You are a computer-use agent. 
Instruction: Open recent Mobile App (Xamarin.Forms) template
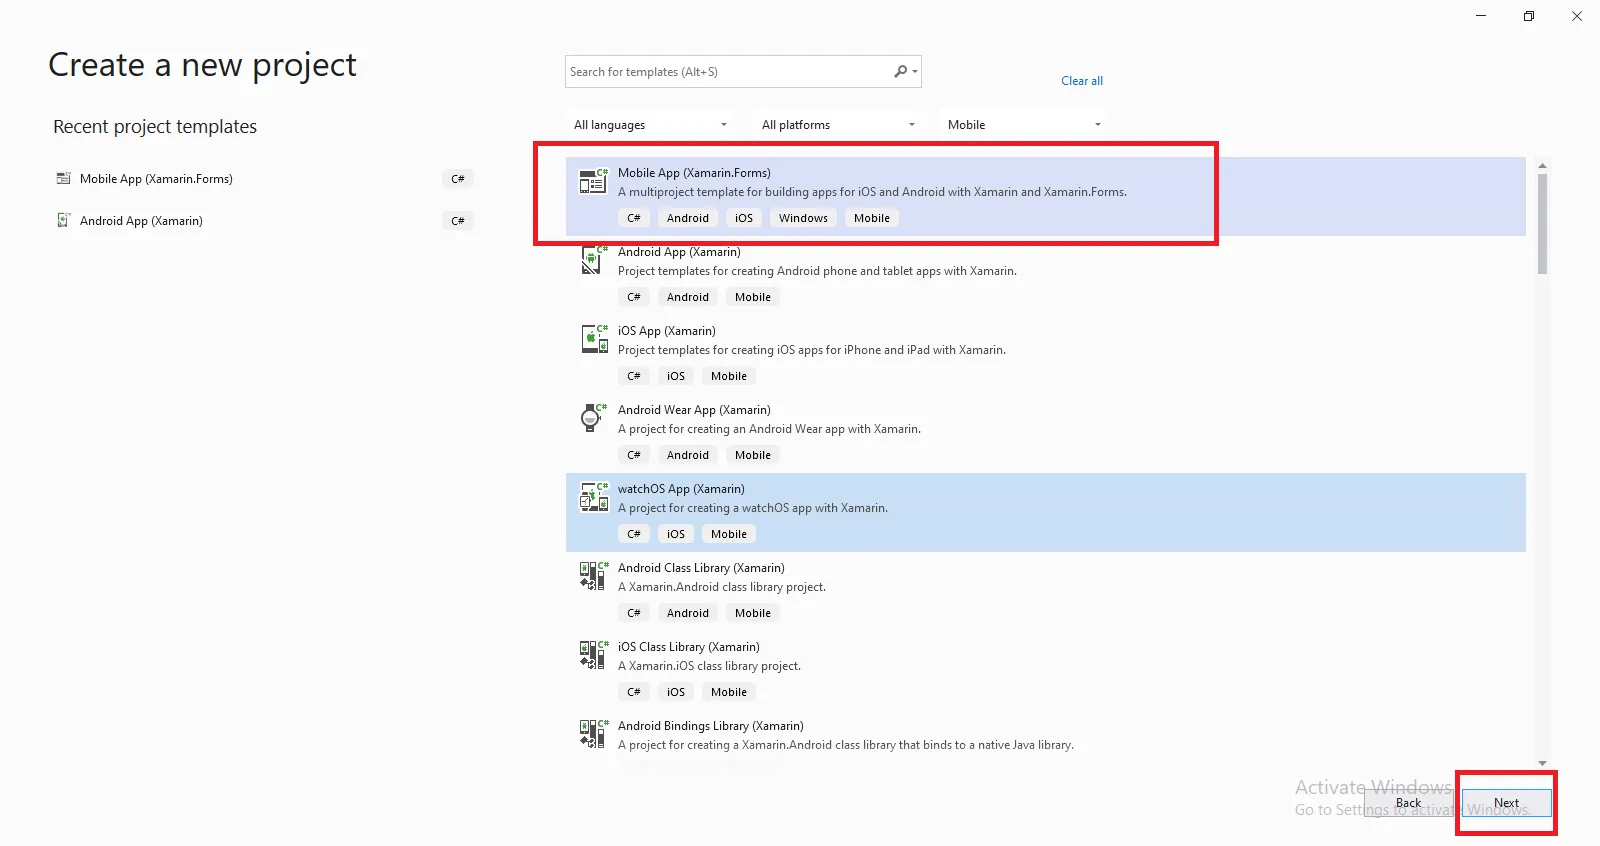click(x=264, y=179)
